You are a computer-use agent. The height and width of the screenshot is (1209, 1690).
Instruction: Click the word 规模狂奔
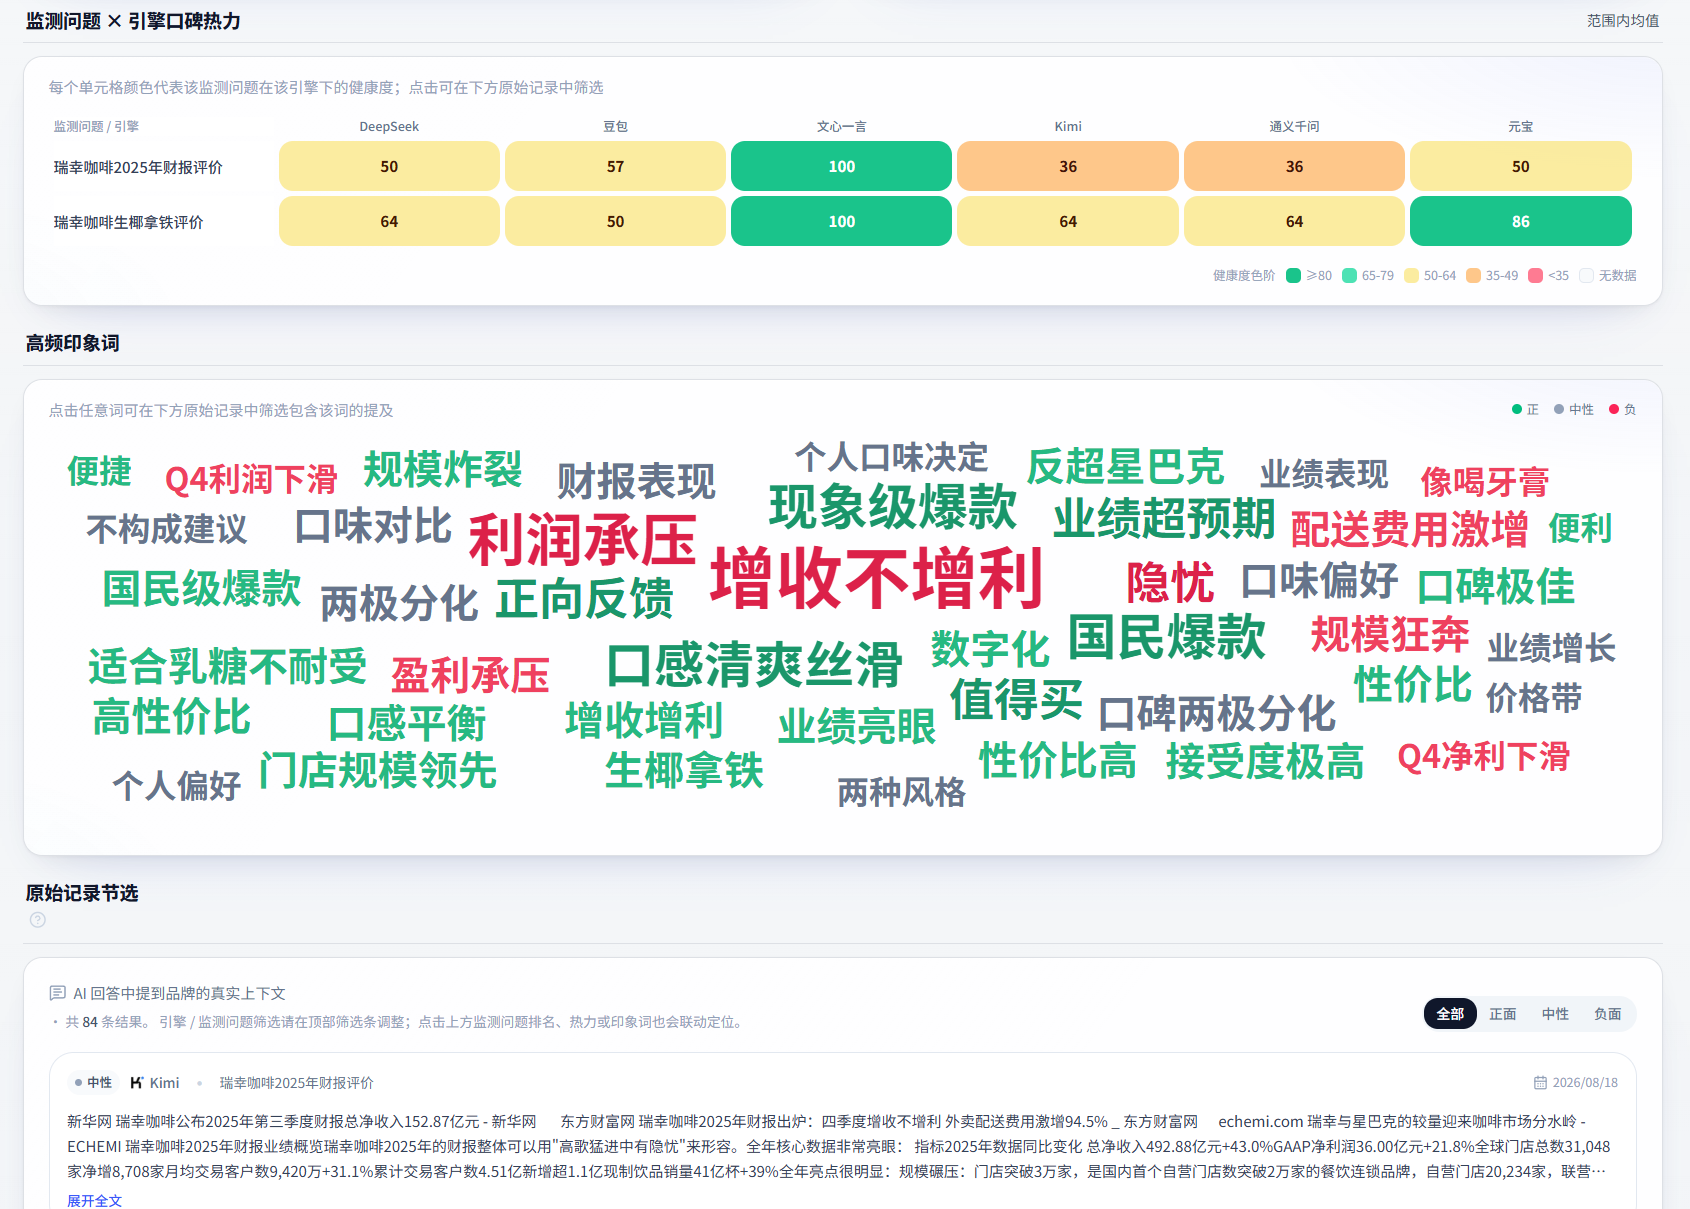1390,635
